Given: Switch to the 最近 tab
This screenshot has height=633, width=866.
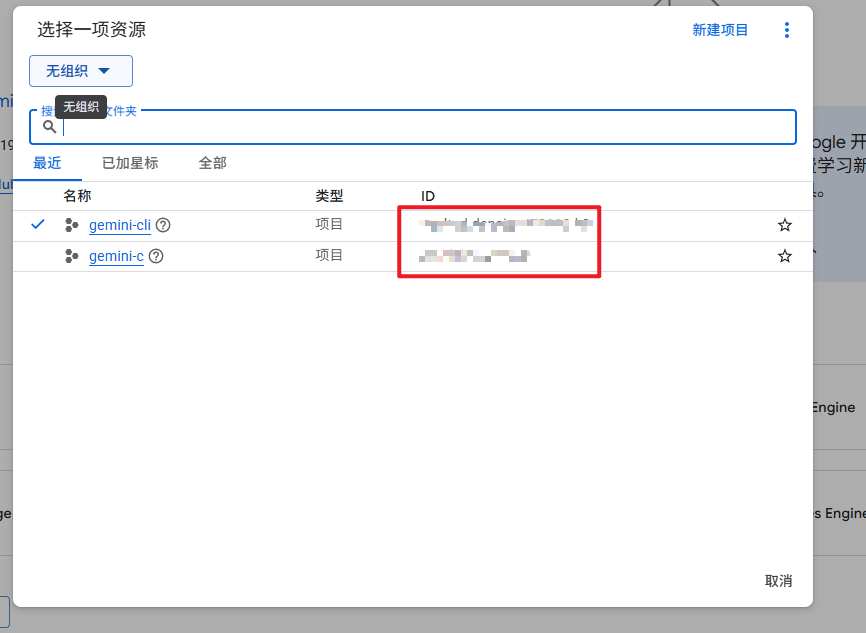Looking at the screenshot, I should [x=47, y=163].
